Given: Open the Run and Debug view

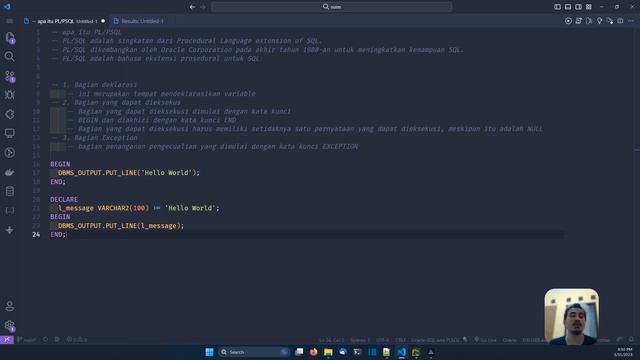Looking at the screenshot, I should 10,95.
